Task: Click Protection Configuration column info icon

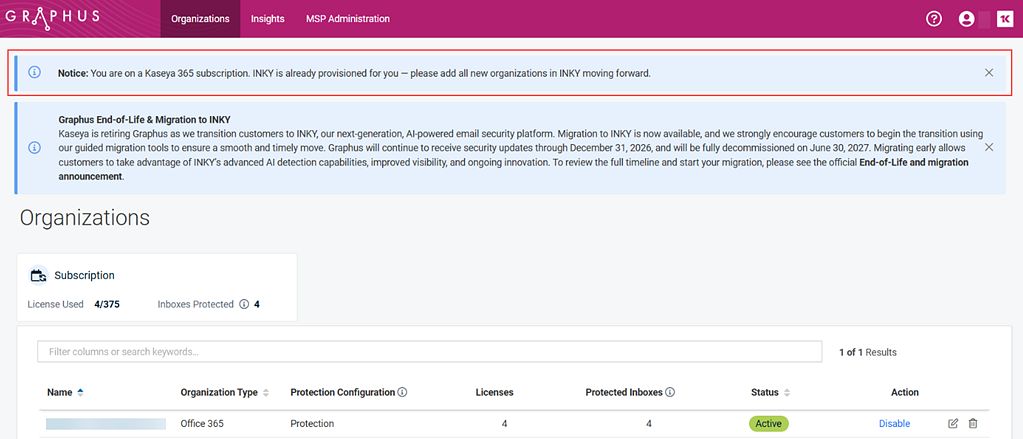Action: 402,393
